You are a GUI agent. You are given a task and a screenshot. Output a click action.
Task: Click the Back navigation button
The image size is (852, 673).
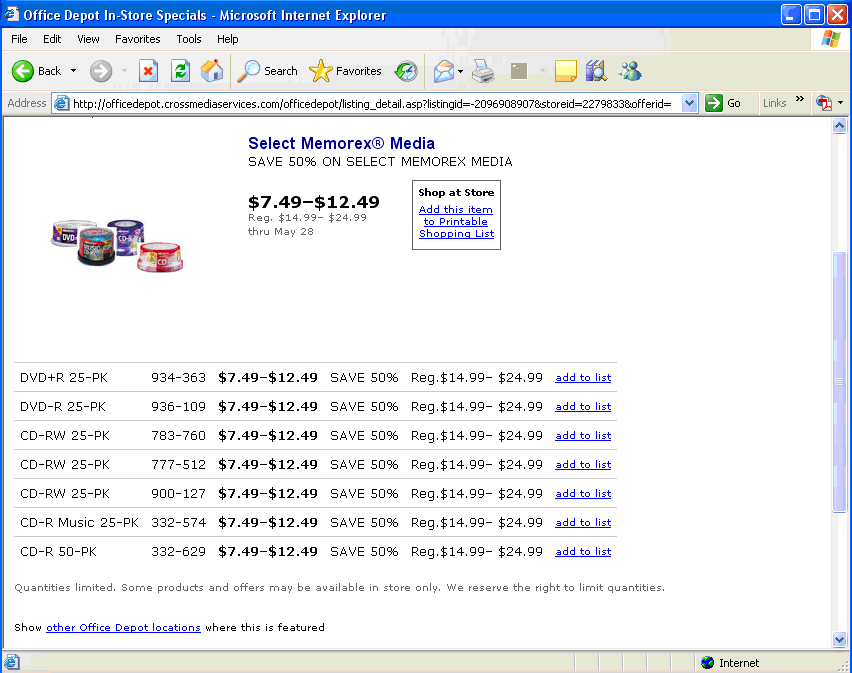37,71
